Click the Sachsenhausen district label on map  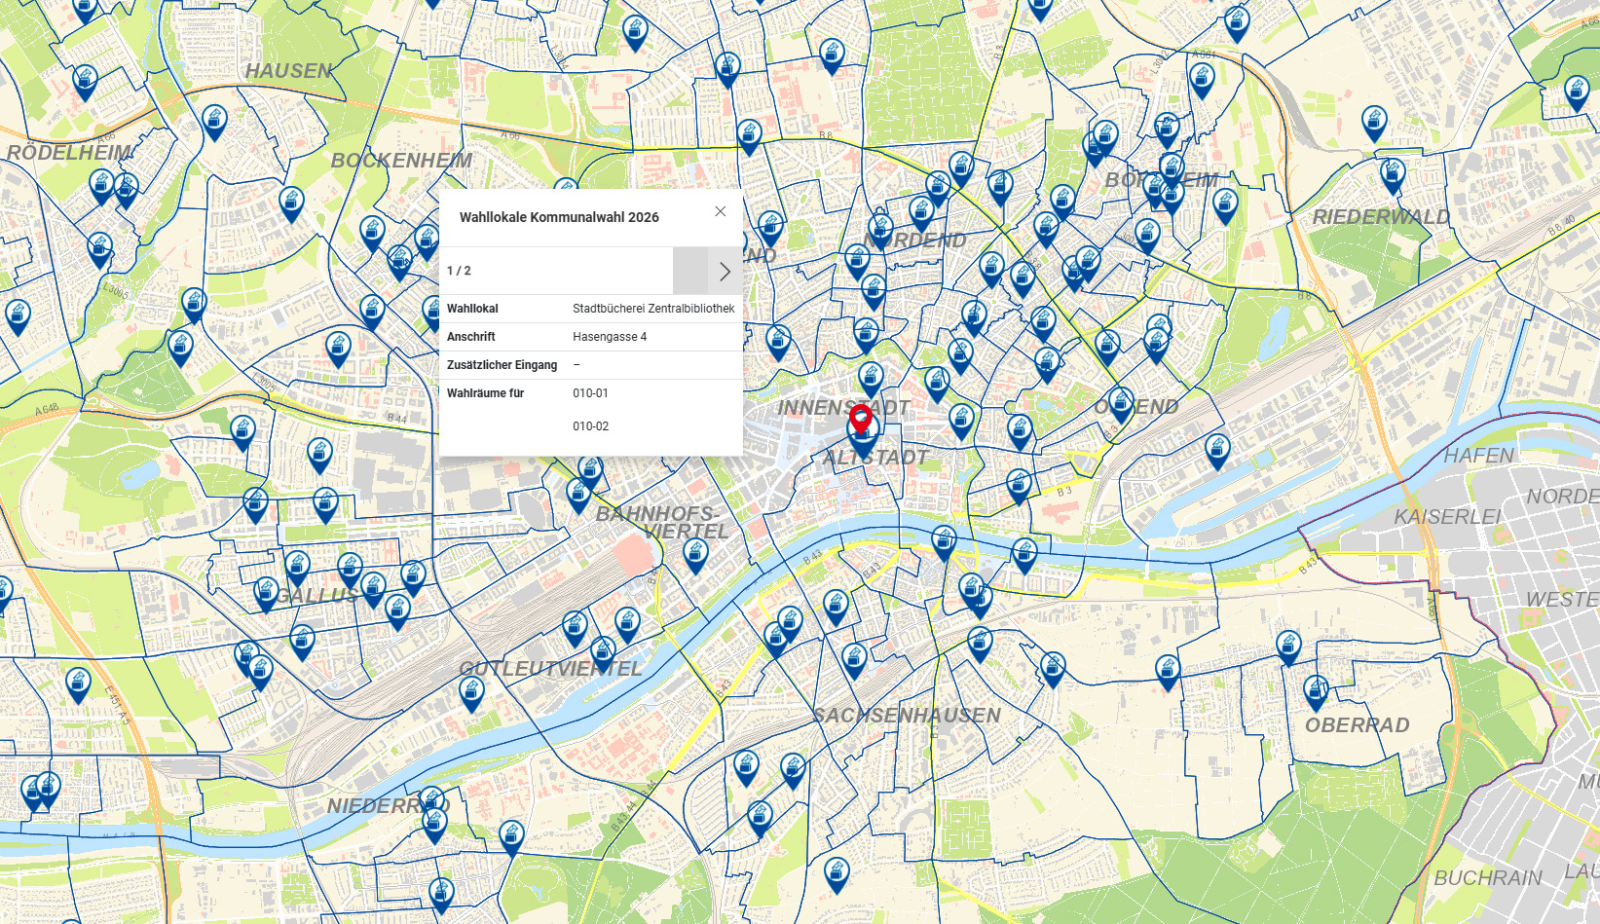pos(906,716)
